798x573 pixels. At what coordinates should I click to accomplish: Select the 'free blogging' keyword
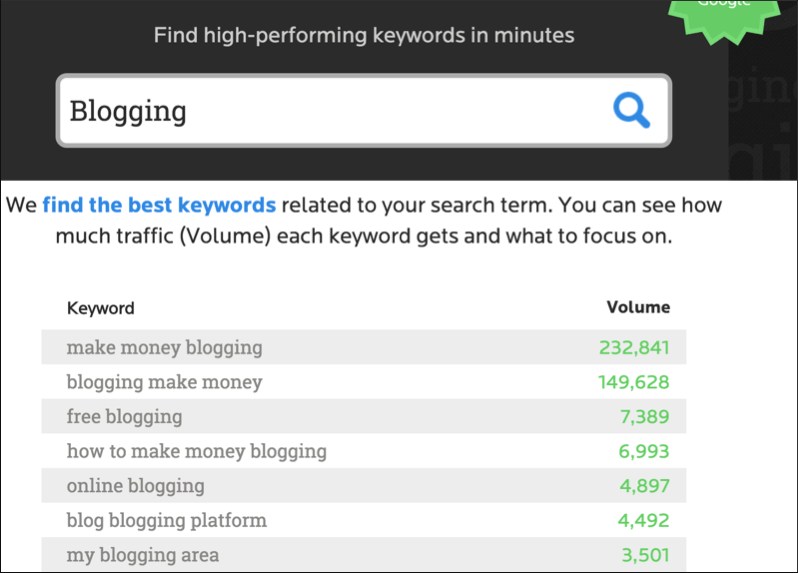click(124, 416)
